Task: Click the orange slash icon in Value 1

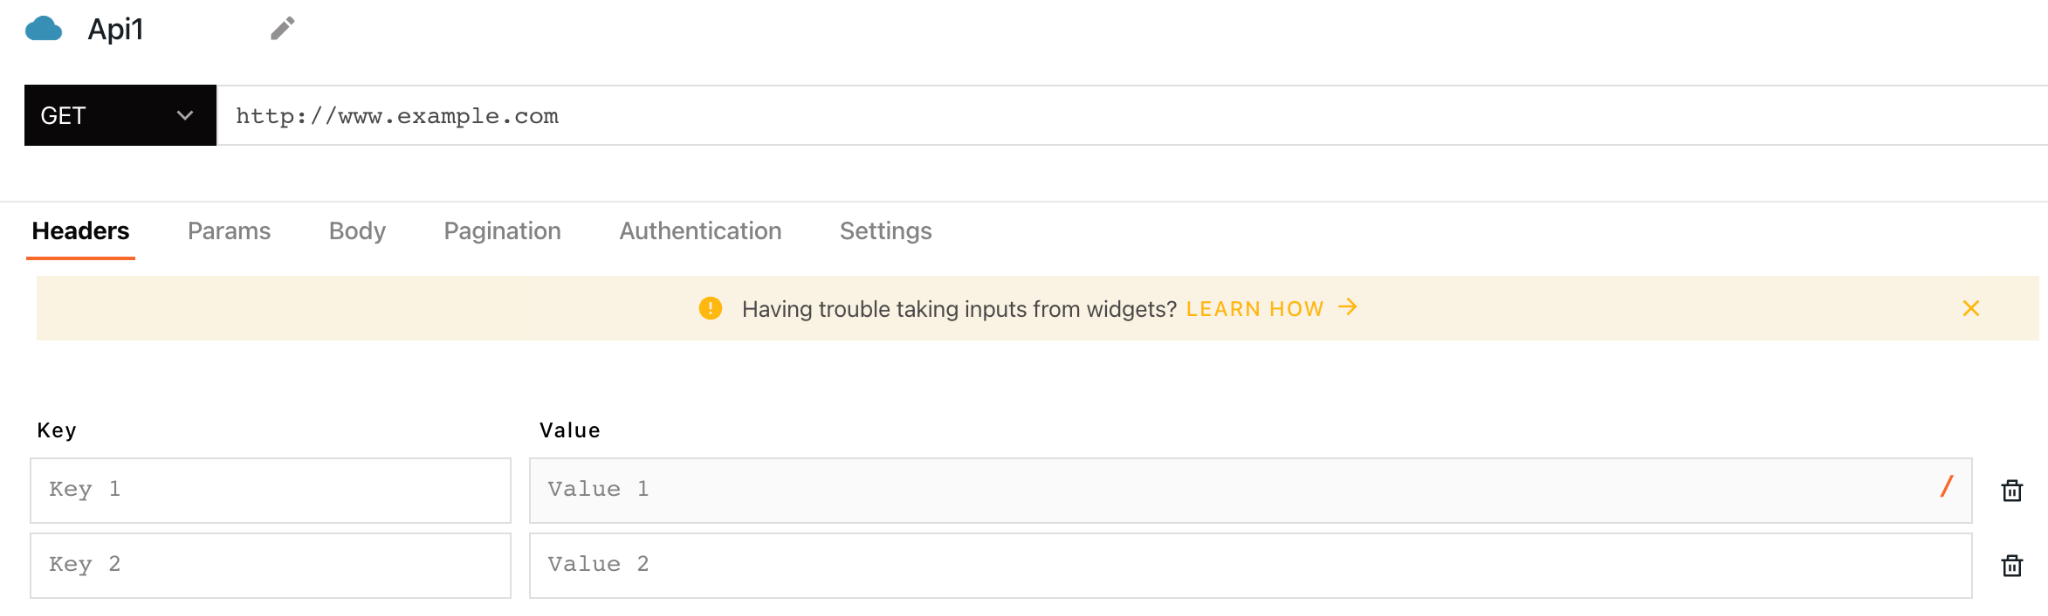Action: point(1946,487)
